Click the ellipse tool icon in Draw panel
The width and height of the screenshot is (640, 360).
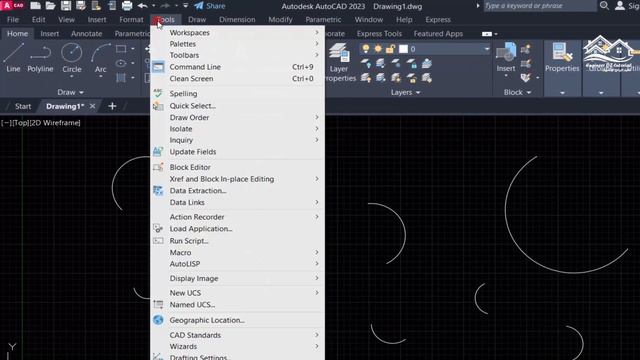tap(121, 63)
